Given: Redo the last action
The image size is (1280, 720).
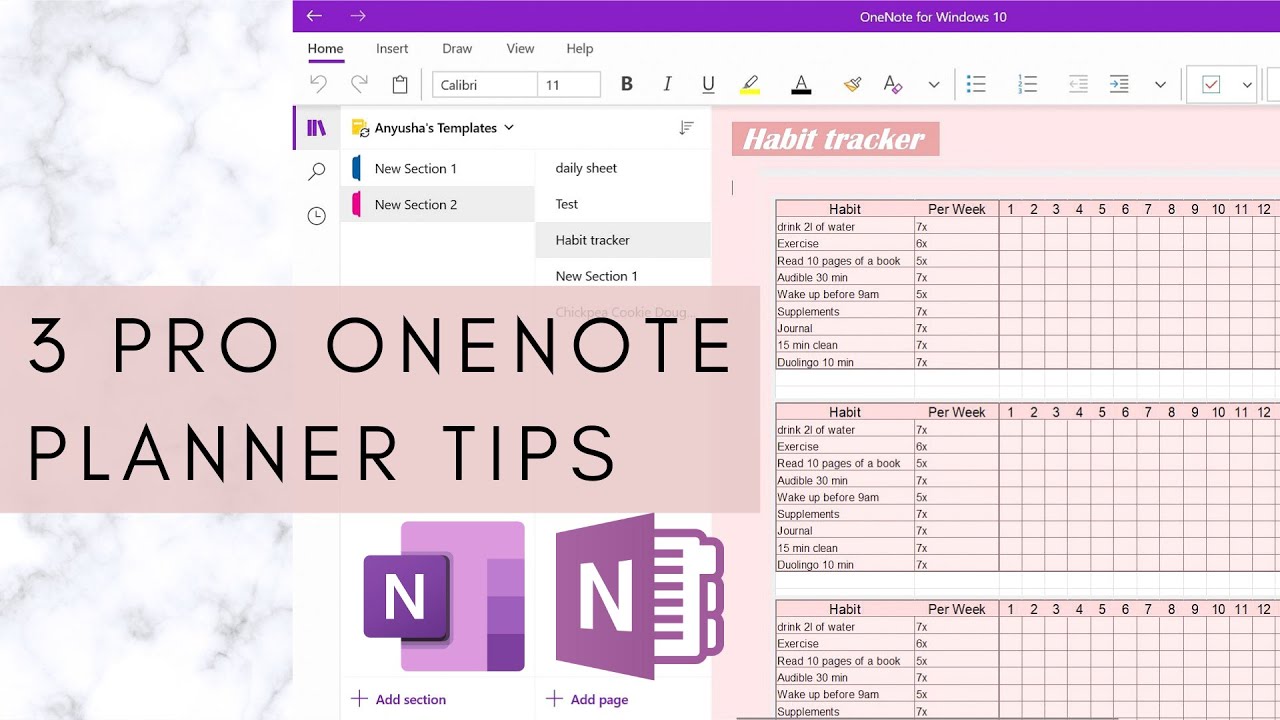Looking at the screenshot, I should [x=358, y=85].
